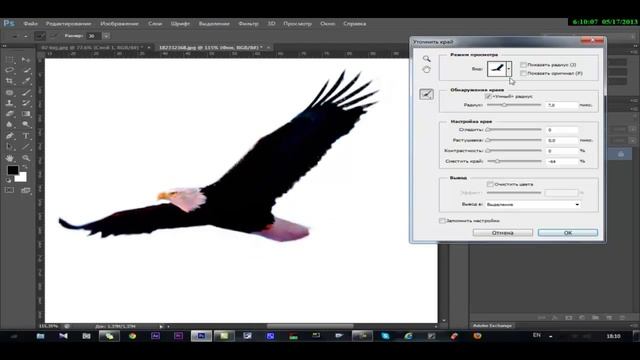Select the Quick Selection tool
Screen dimensions: 640x360
(26, 70)
